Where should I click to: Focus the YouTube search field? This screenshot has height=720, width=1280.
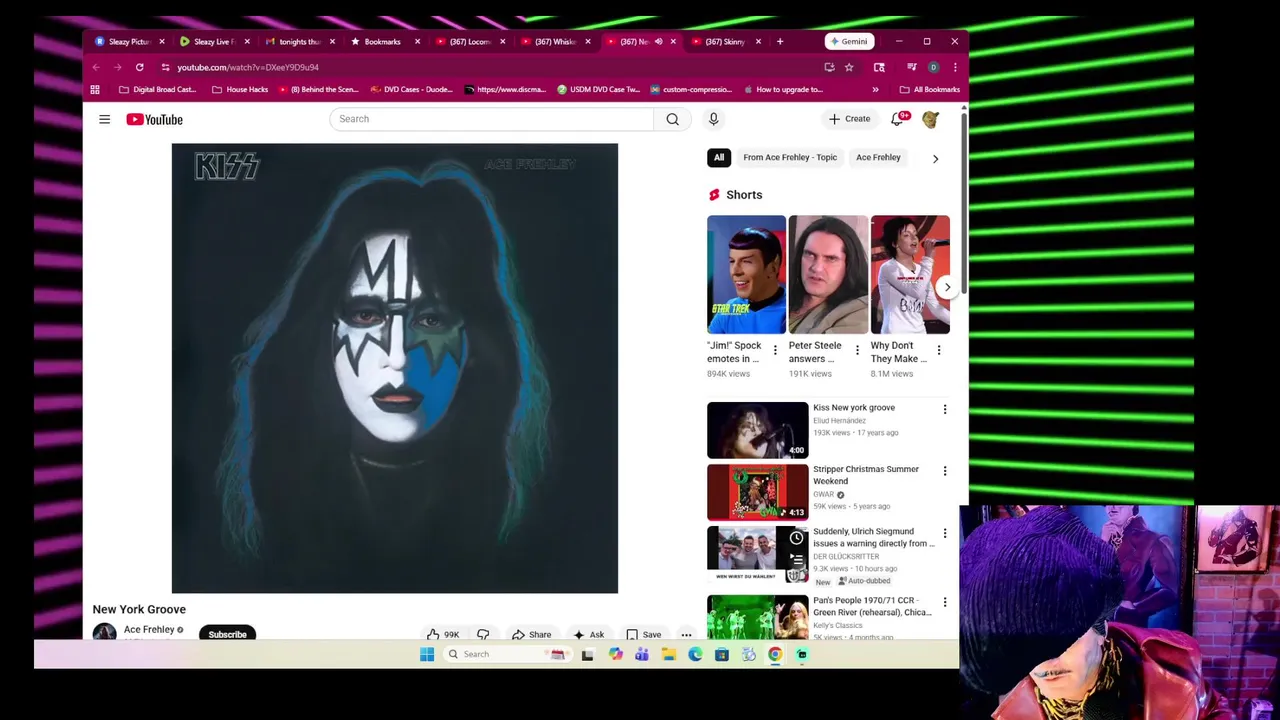tap(492, 119)
